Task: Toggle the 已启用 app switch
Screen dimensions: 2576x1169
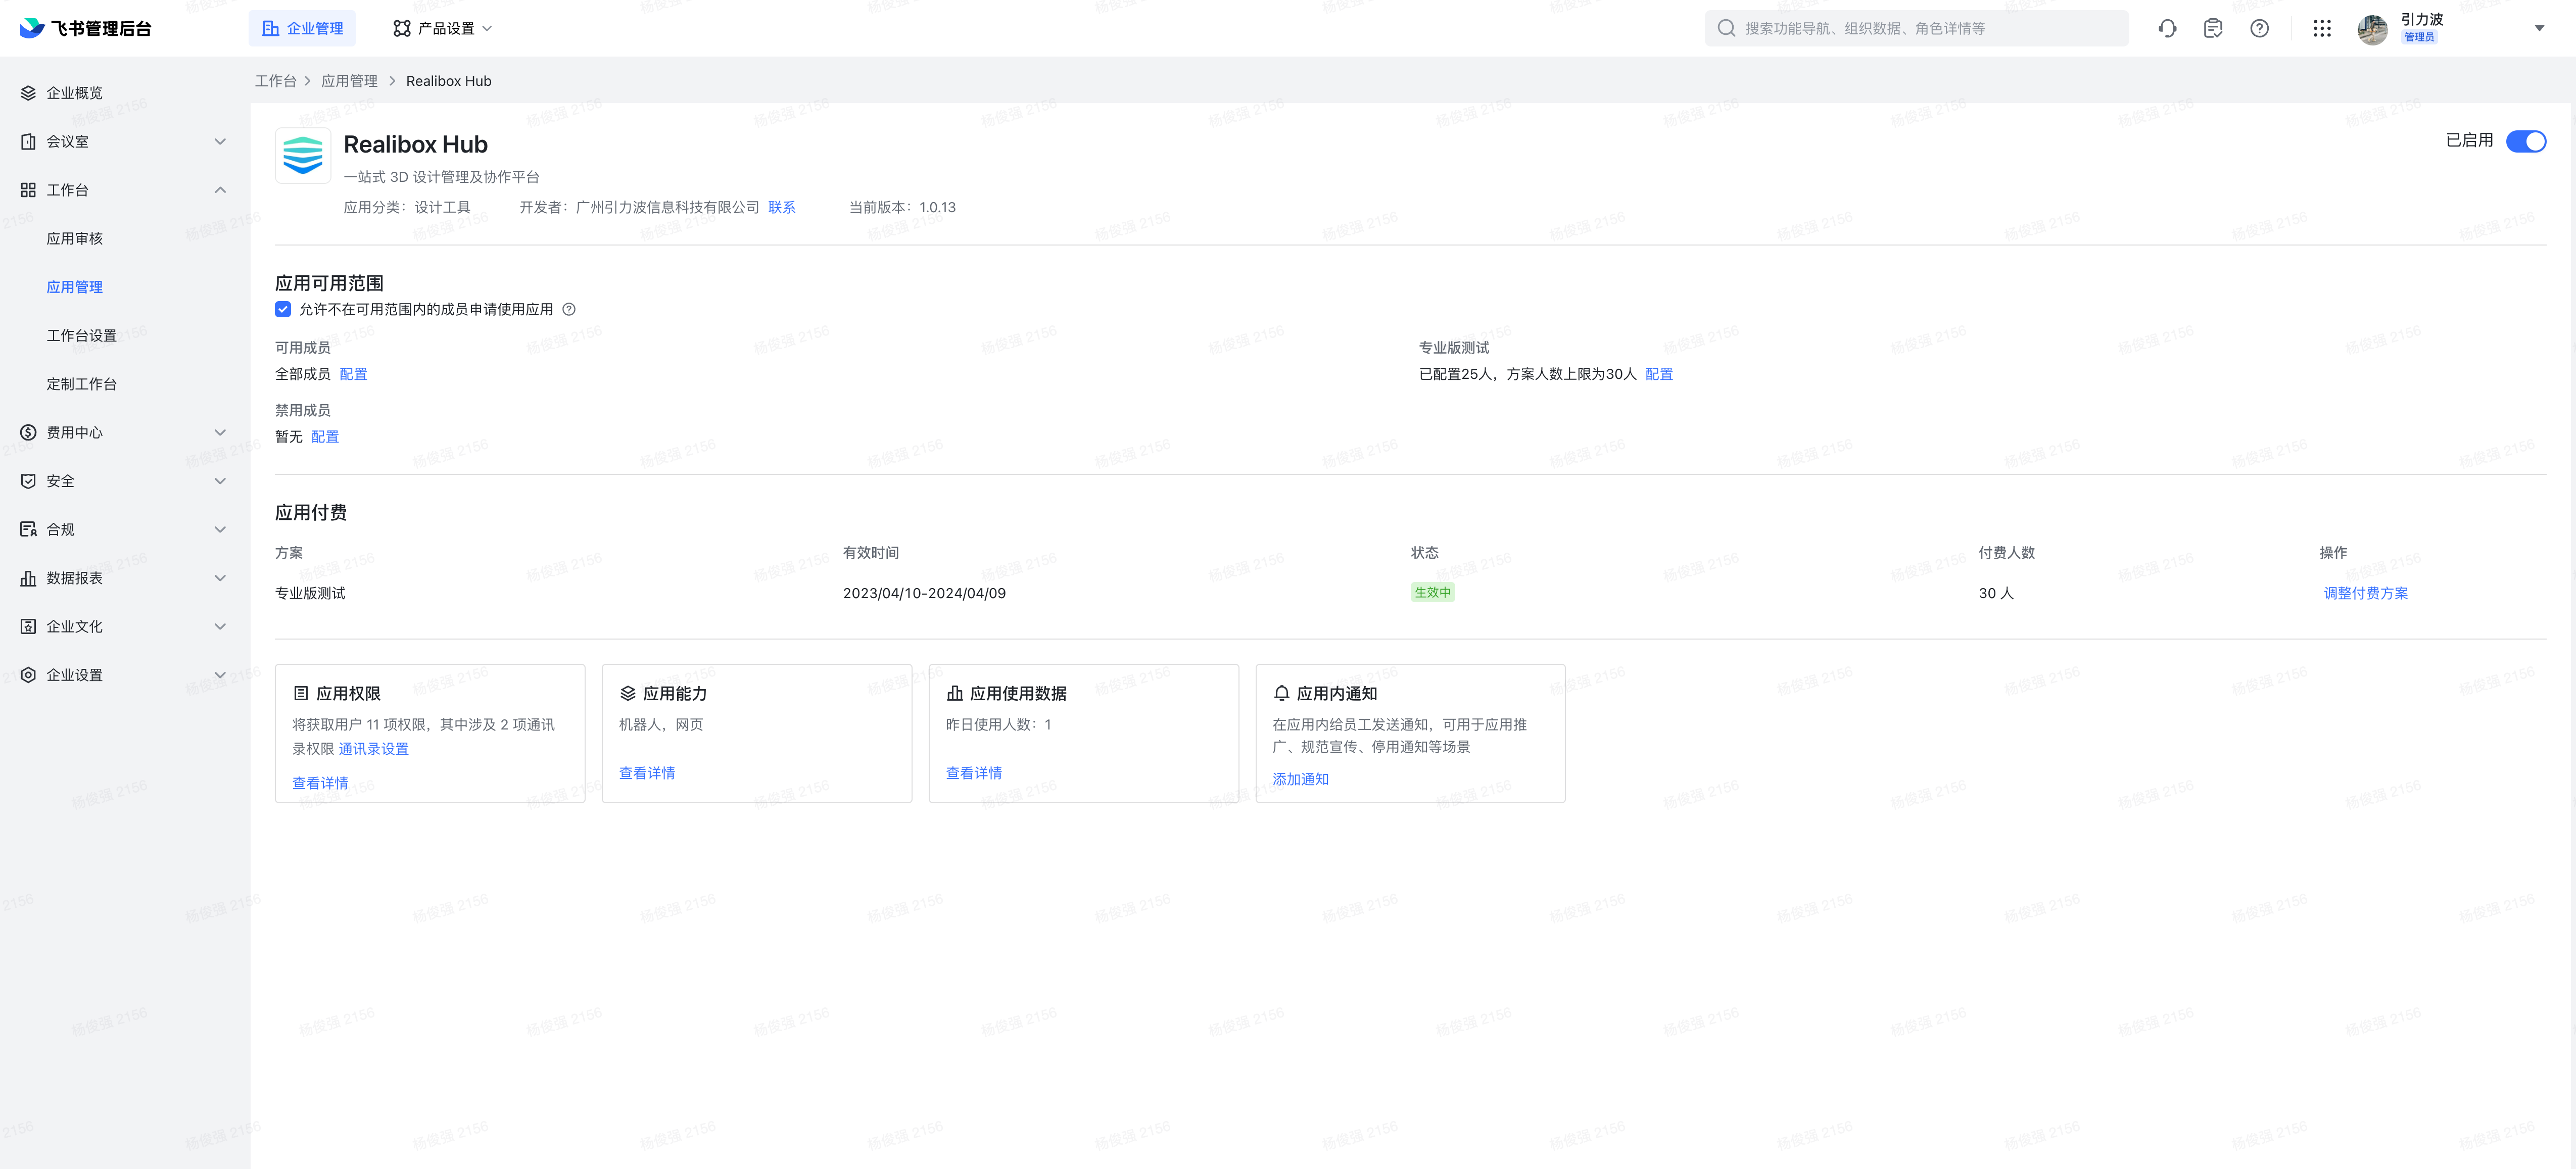Action: [2526, 141]
